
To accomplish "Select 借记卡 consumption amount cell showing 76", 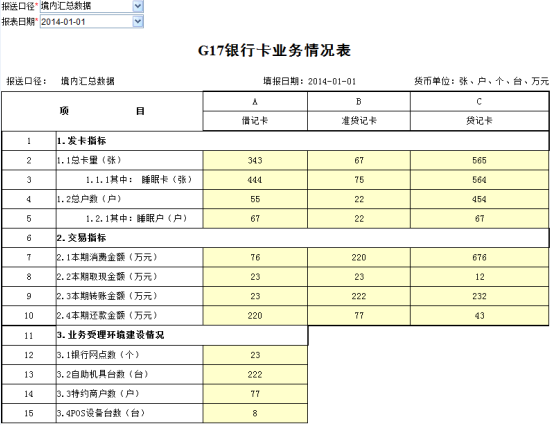I will pyautogui.click(x=255, y=257).
